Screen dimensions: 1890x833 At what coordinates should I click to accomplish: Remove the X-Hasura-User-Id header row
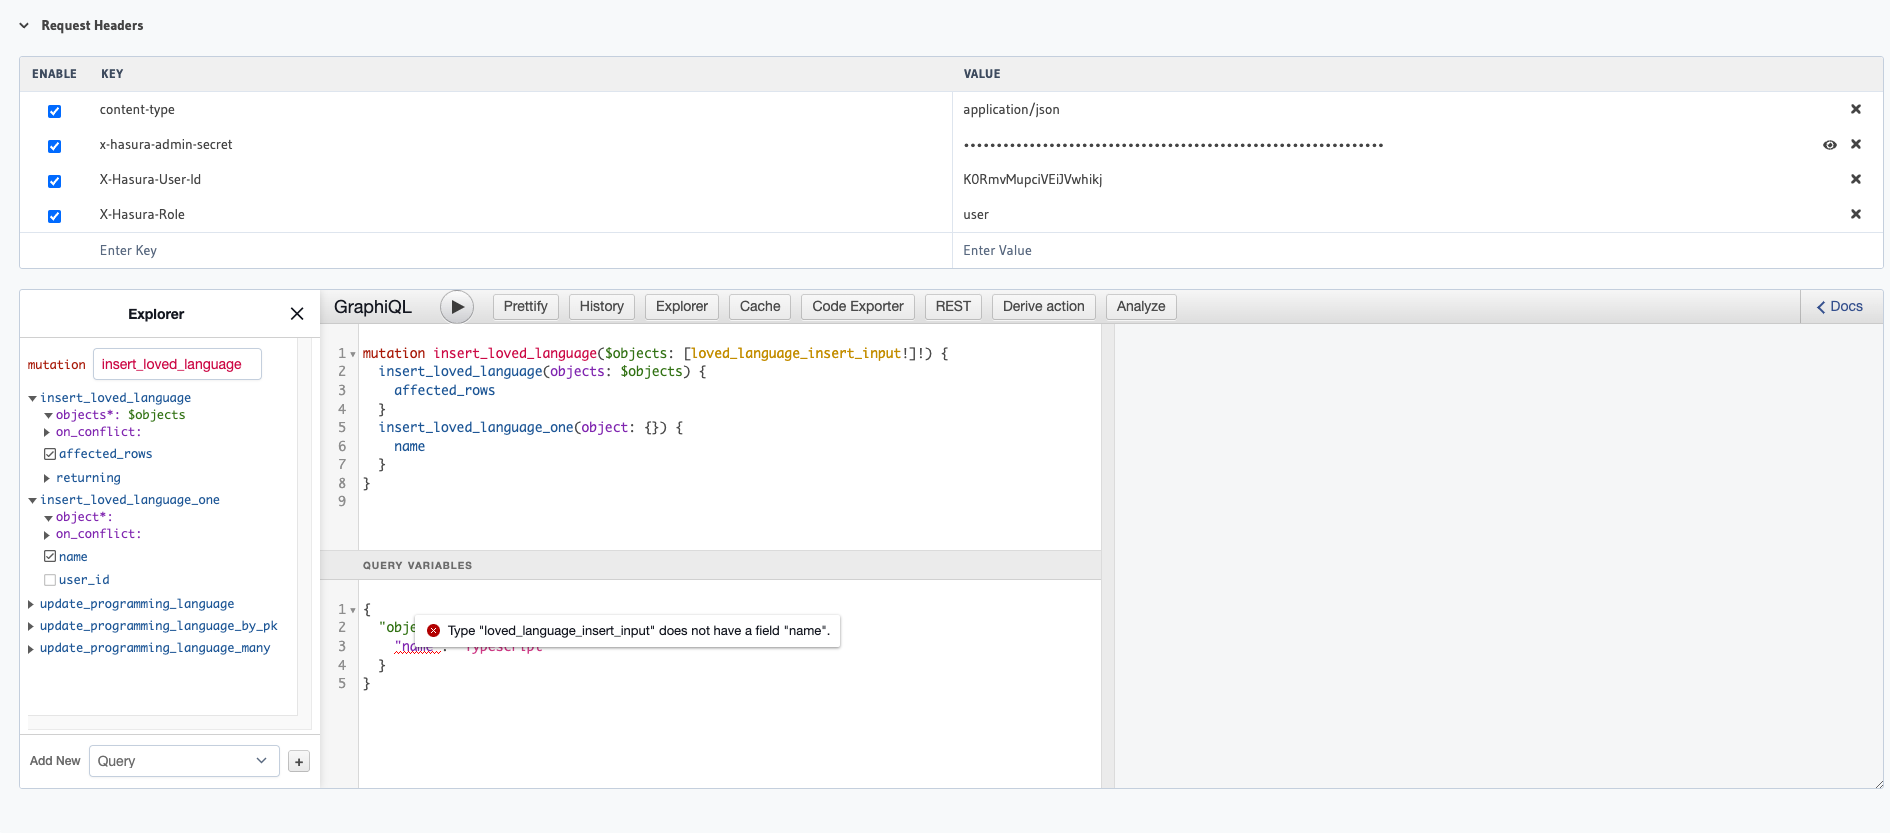pyautogui.click(x=1855, y=179)
